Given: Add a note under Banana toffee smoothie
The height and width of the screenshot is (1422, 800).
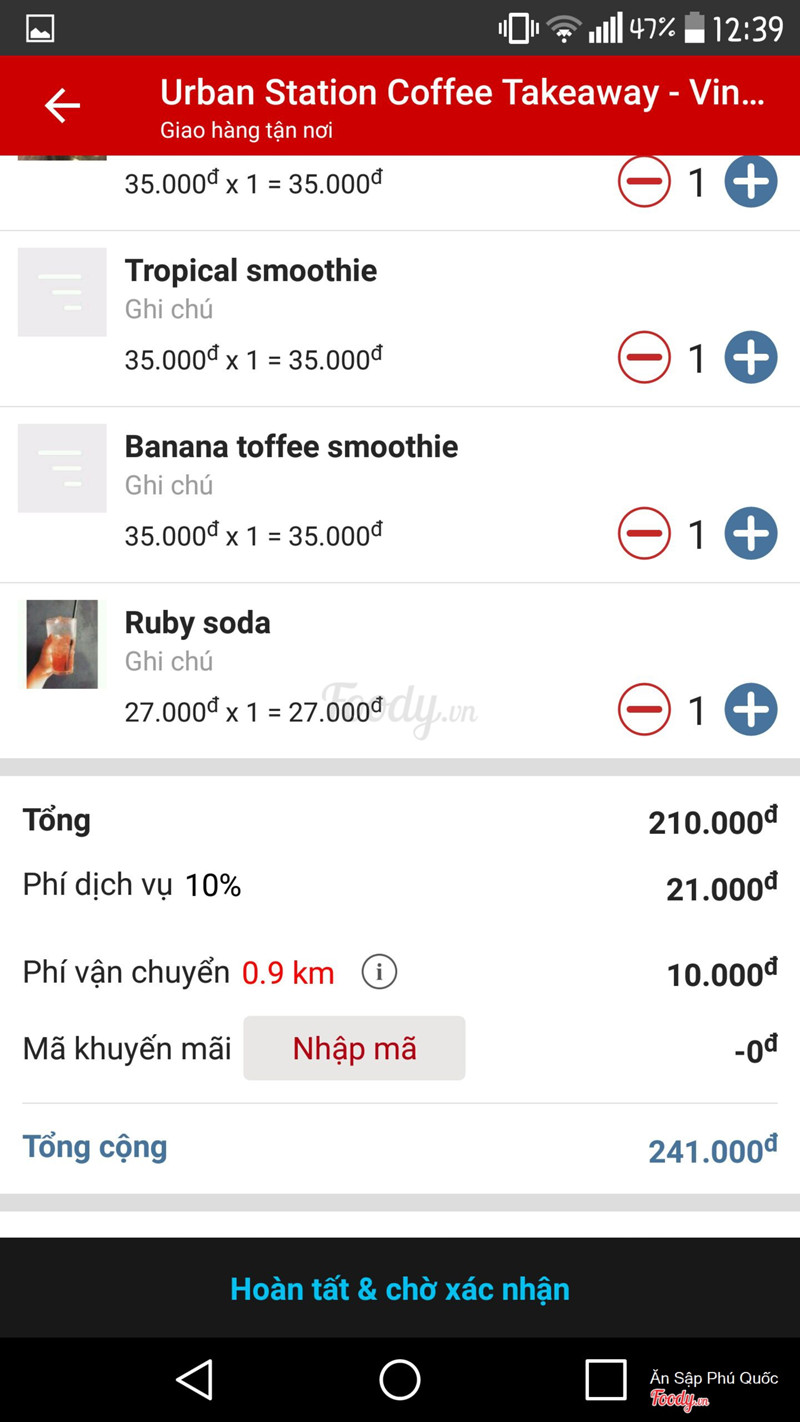Looking at the screenshot, I should click(169, 486).
